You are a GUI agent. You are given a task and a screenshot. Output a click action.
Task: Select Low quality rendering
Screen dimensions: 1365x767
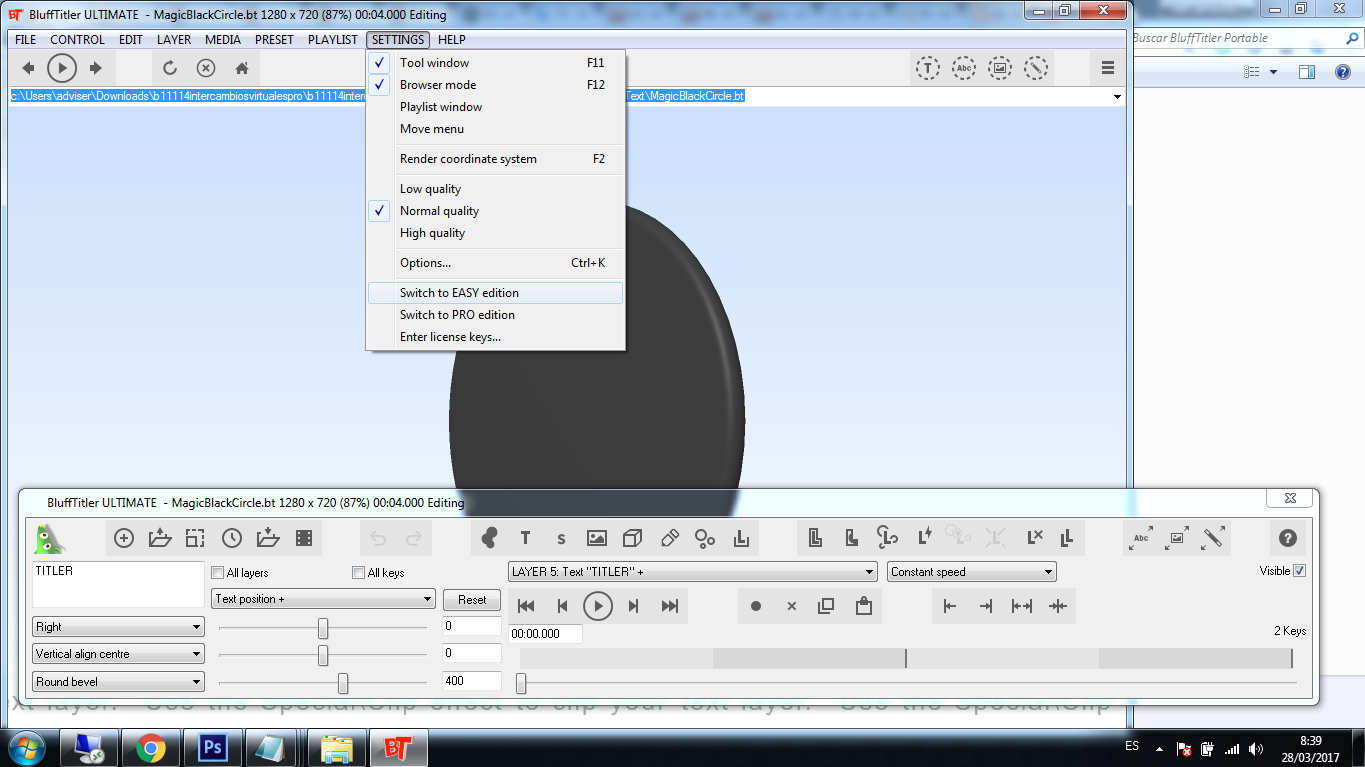(x=496, y=189)
